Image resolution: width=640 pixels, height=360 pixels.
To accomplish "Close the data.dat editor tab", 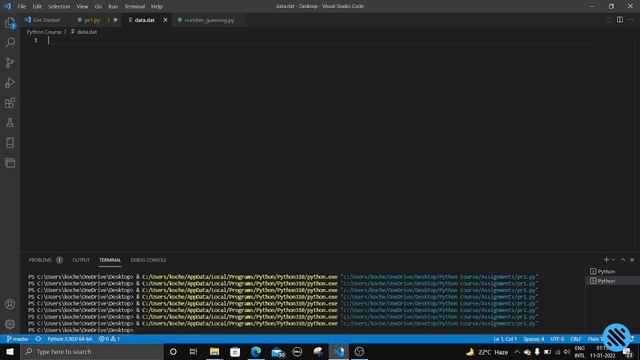I will [x=165, y=20].
